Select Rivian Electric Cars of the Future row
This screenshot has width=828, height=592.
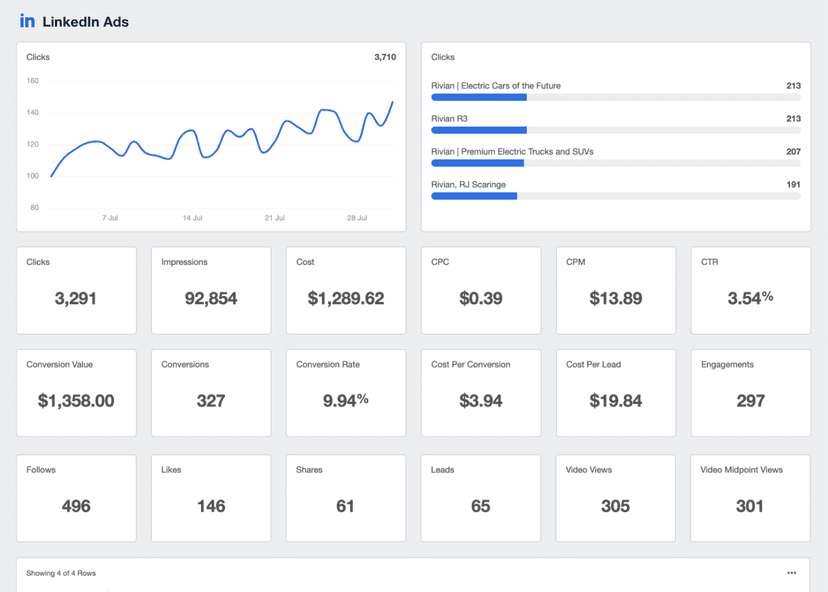[615, 91]
